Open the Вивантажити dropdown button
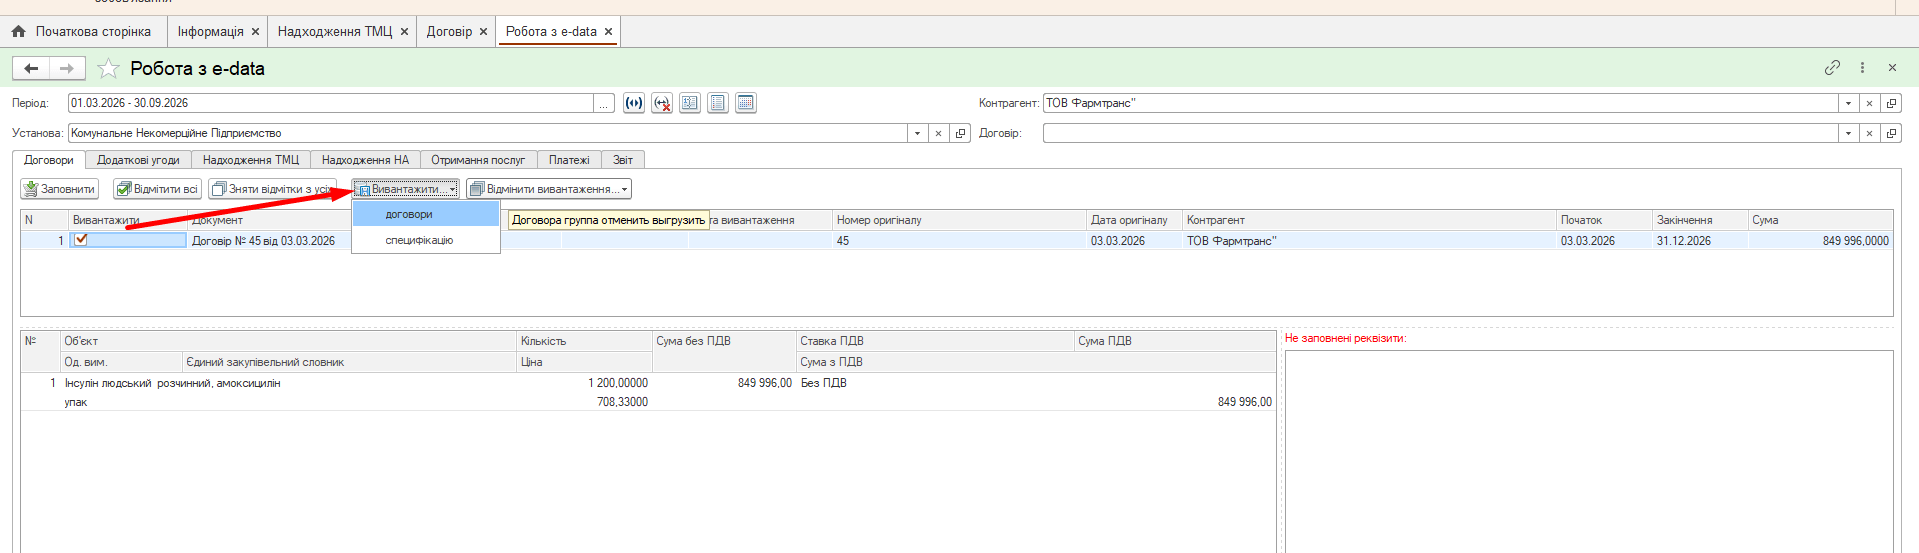 click(x=405, y=189)
